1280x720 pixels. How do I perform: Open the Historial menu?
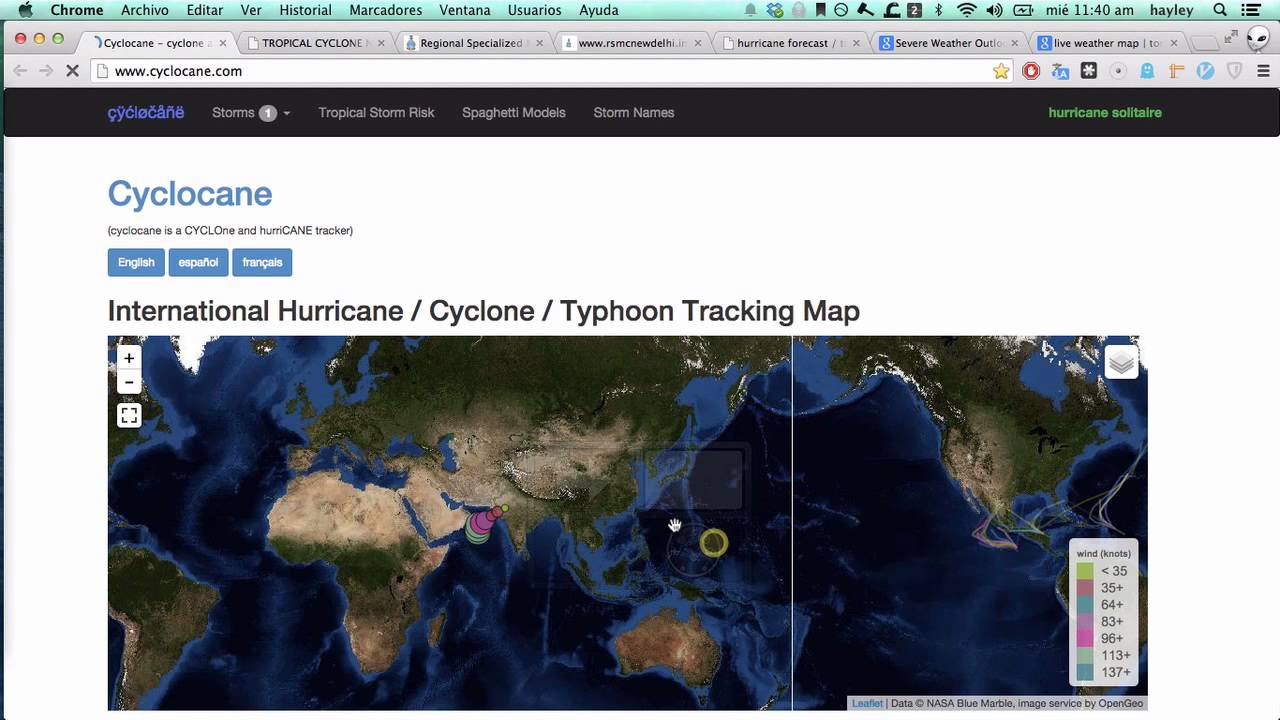(x=305, y=10)
